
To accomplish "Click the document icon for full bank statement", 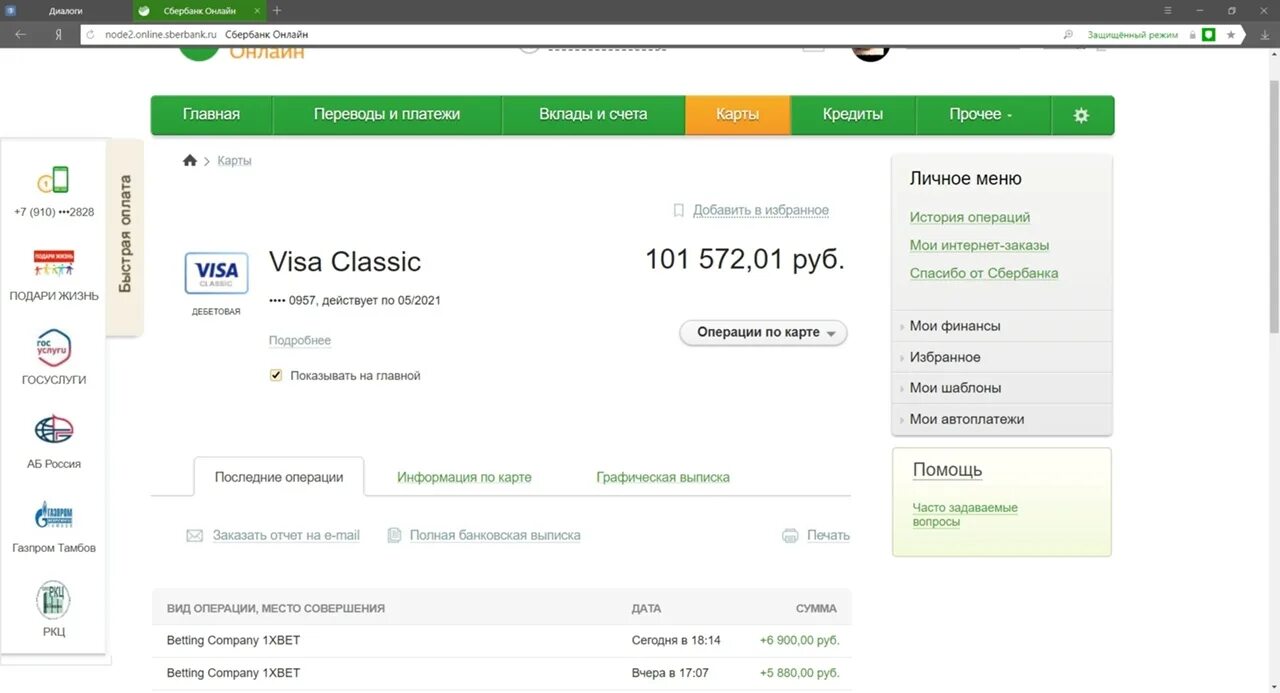I will [394, 535].
